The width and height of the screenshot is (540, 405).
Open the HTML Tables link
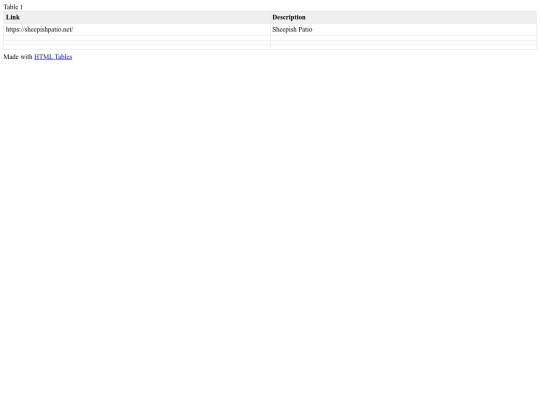pyautogui.click(x=53, y=57)
